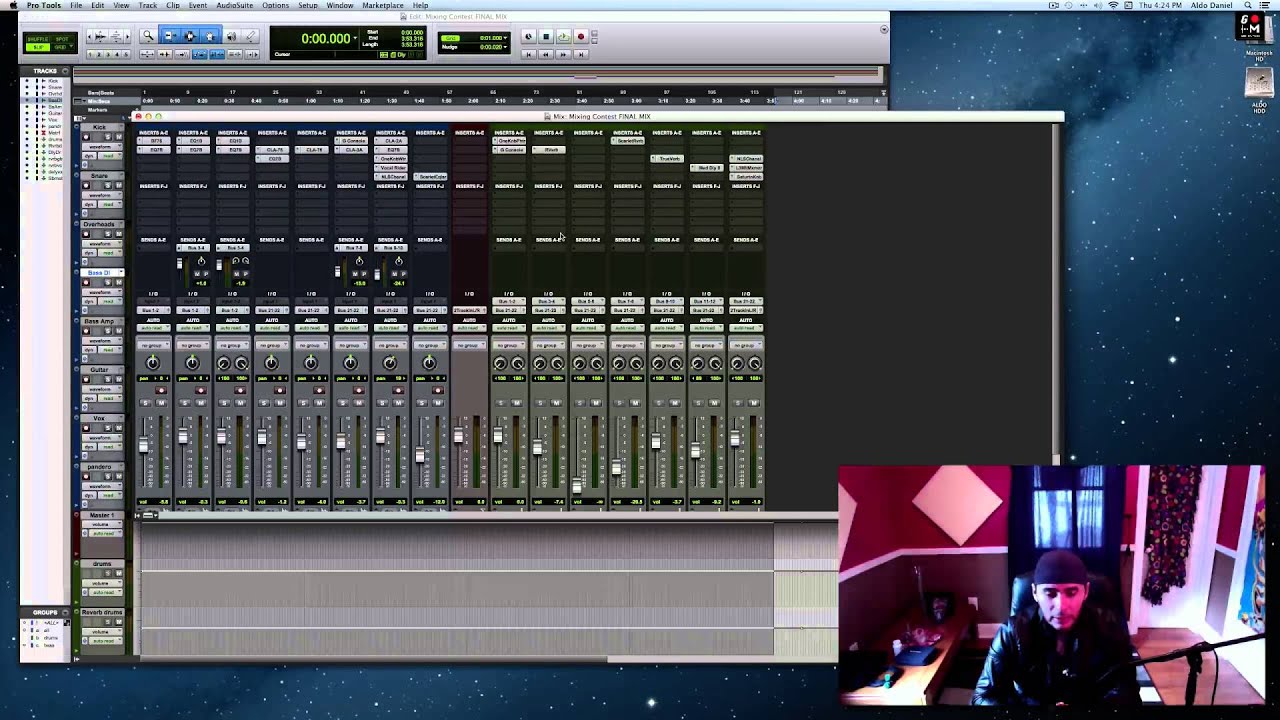Click the first mixer channel's pan knob
Image resolution: width=1280 pixels, height=720 pixels.
(x=153, y=363)
